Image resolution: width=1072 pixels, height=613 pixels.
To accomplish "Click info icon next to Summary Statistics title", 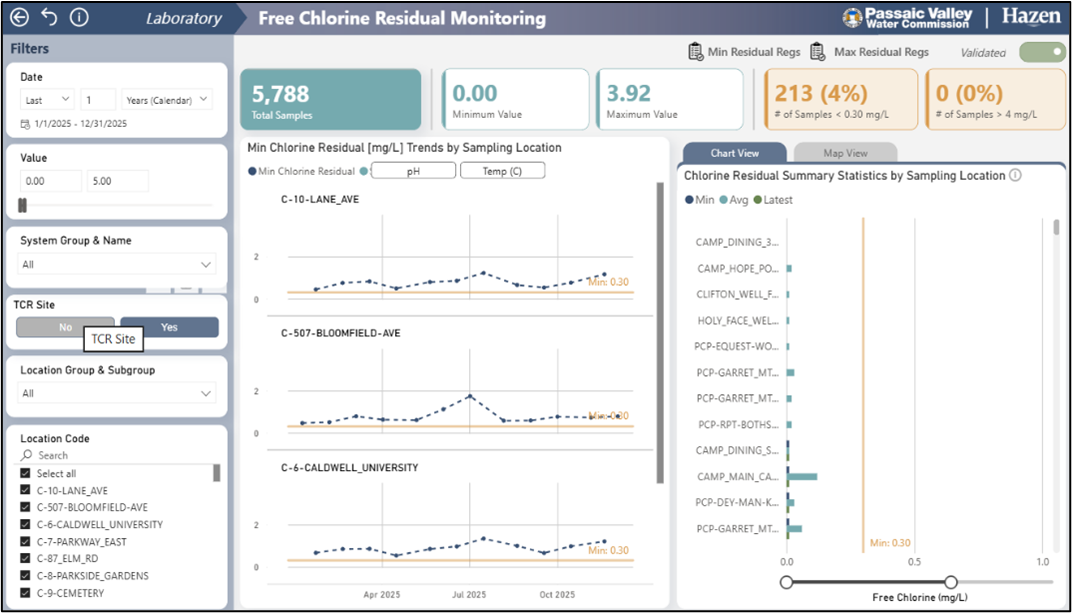I will 1016,175.
